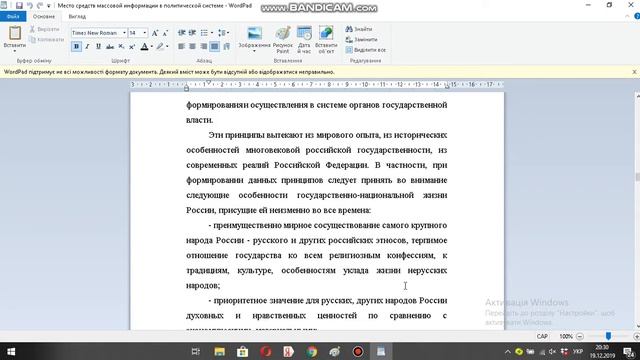Launch Google Chrome from the taskbar
Viewport: 640px width, 360px height.
click(x=312, y=351)
